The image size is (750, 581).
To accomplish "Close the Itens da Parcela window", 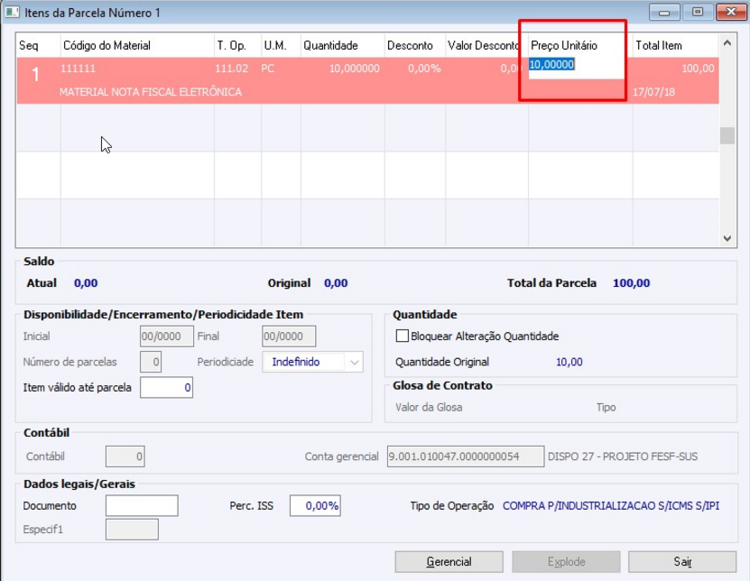I will pos(731,12).
